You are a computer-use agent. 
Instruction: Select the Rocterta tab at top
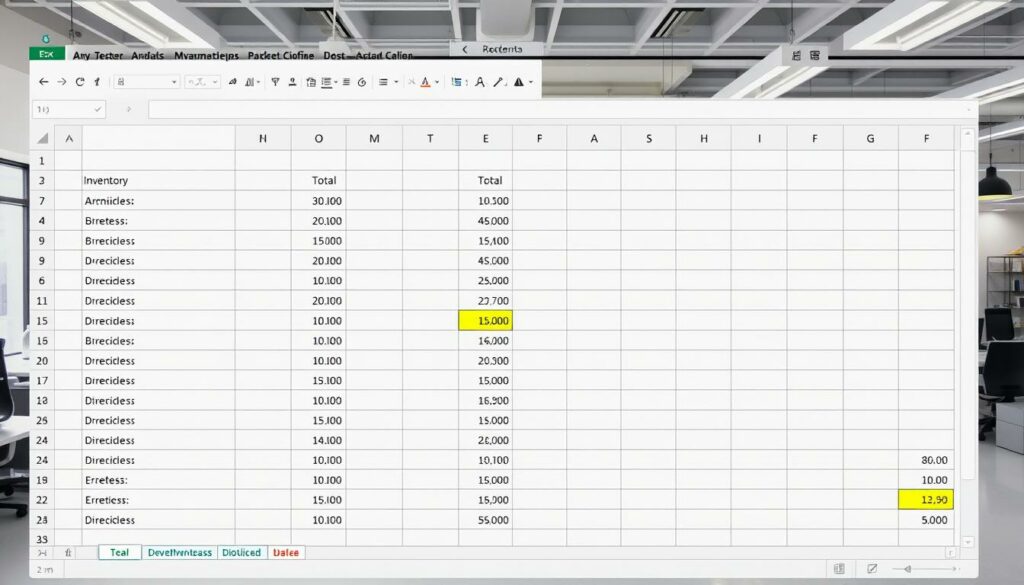point(502,50)
